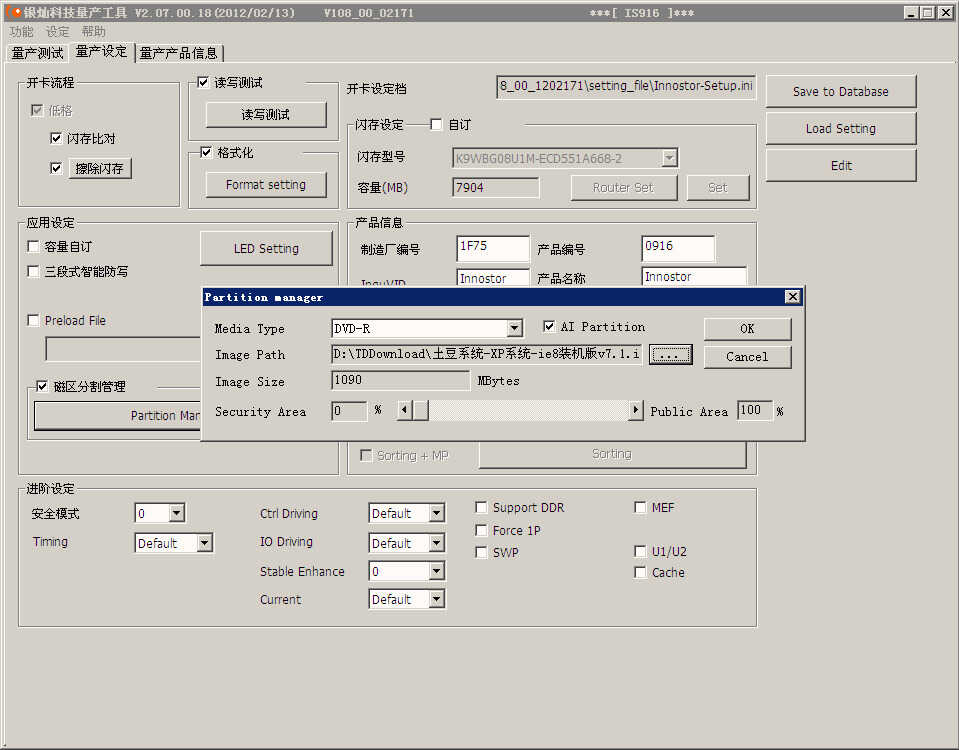
Task: Click the Image Path text field
Action: click(487, 355)
